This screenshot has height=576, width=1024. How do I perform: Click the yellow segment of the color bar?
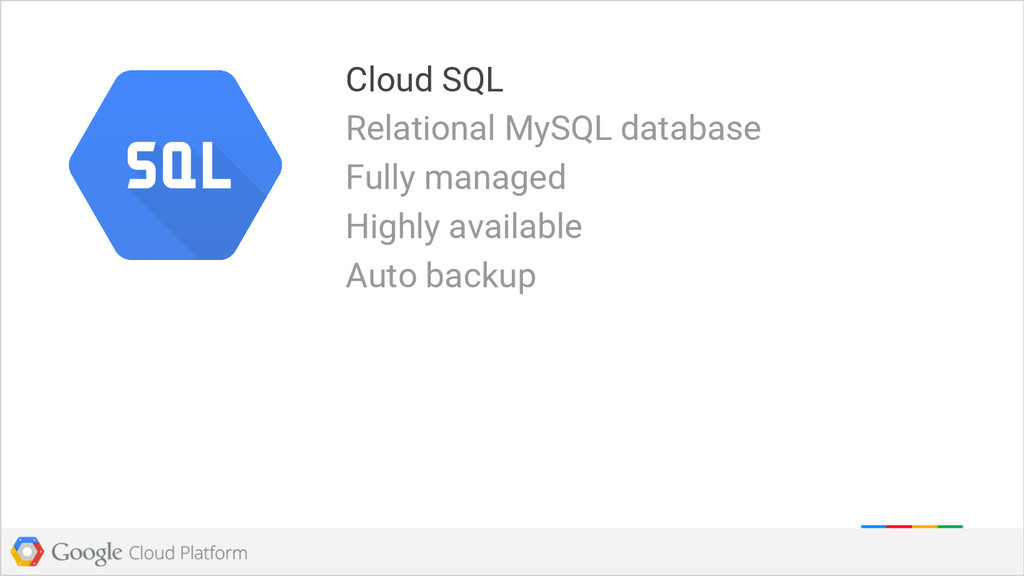click(925, 526)
